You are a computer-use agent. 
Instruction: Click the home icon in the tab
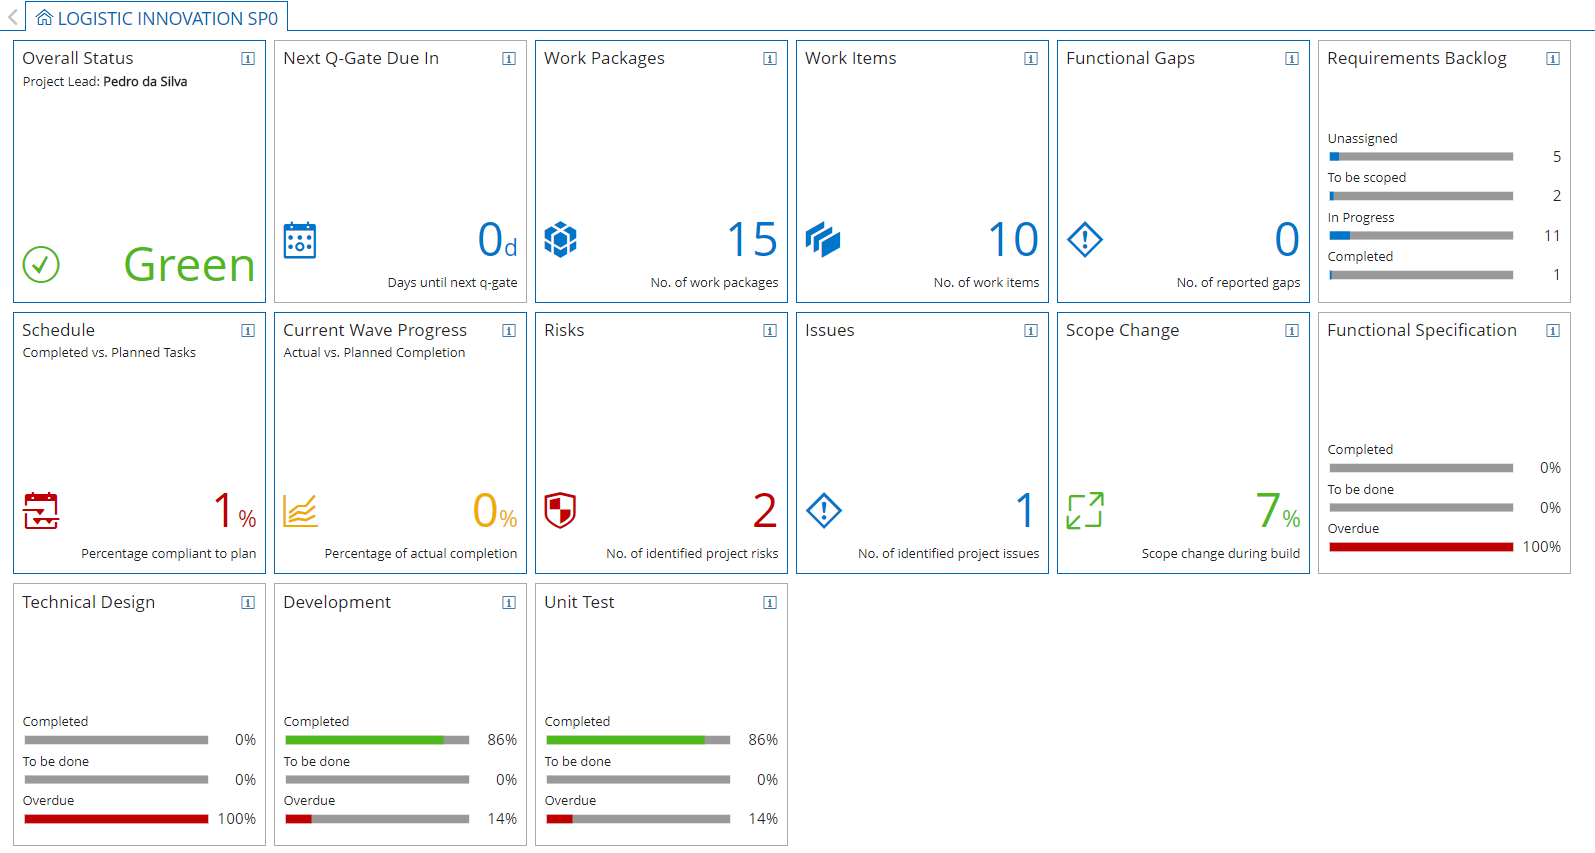(44, 17)
